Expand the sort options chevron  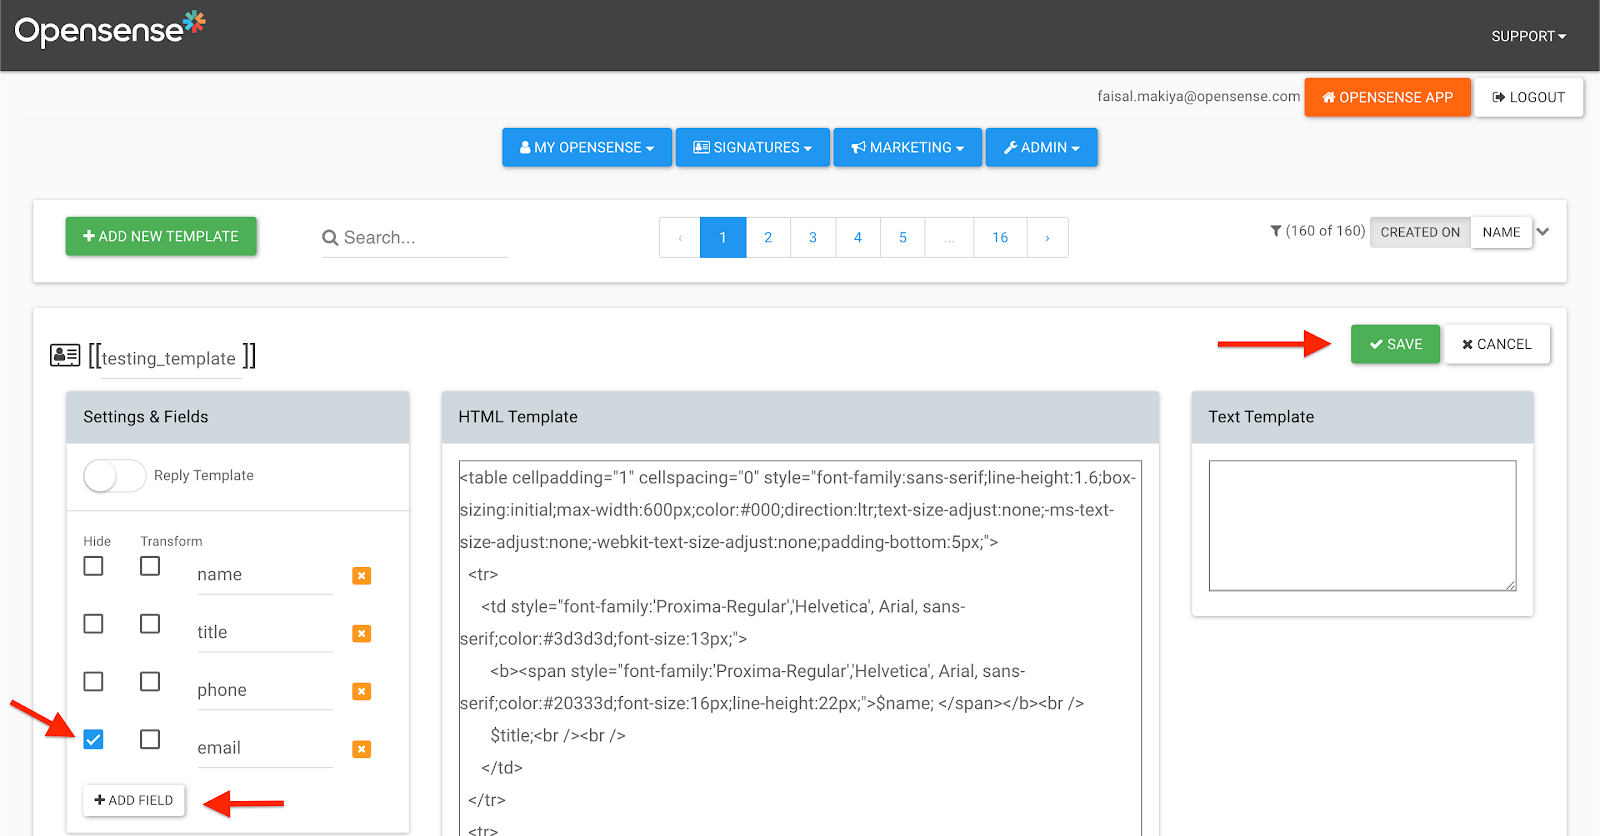coord(1543,232)
